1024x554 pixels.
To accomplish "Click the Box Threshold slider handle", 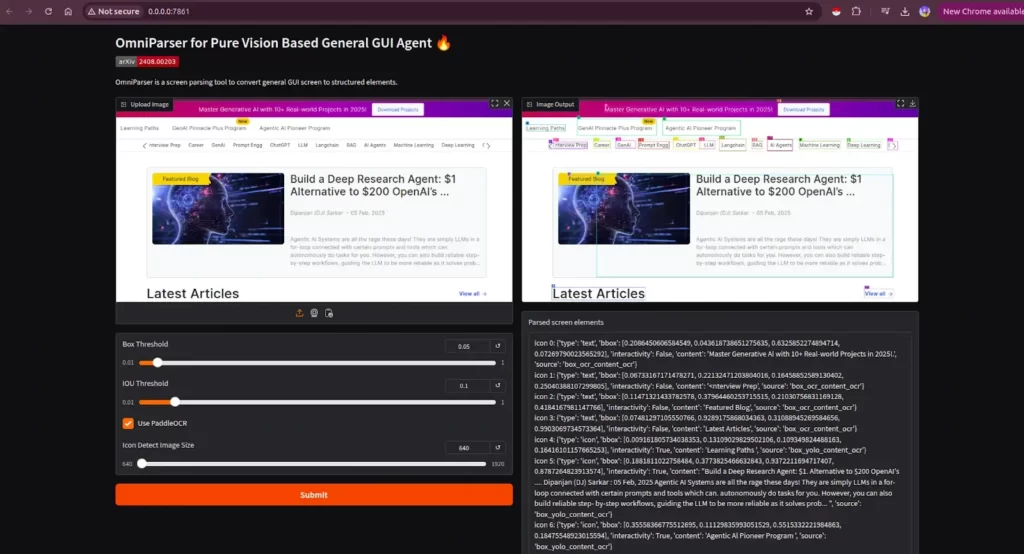I will coord(158,363).
